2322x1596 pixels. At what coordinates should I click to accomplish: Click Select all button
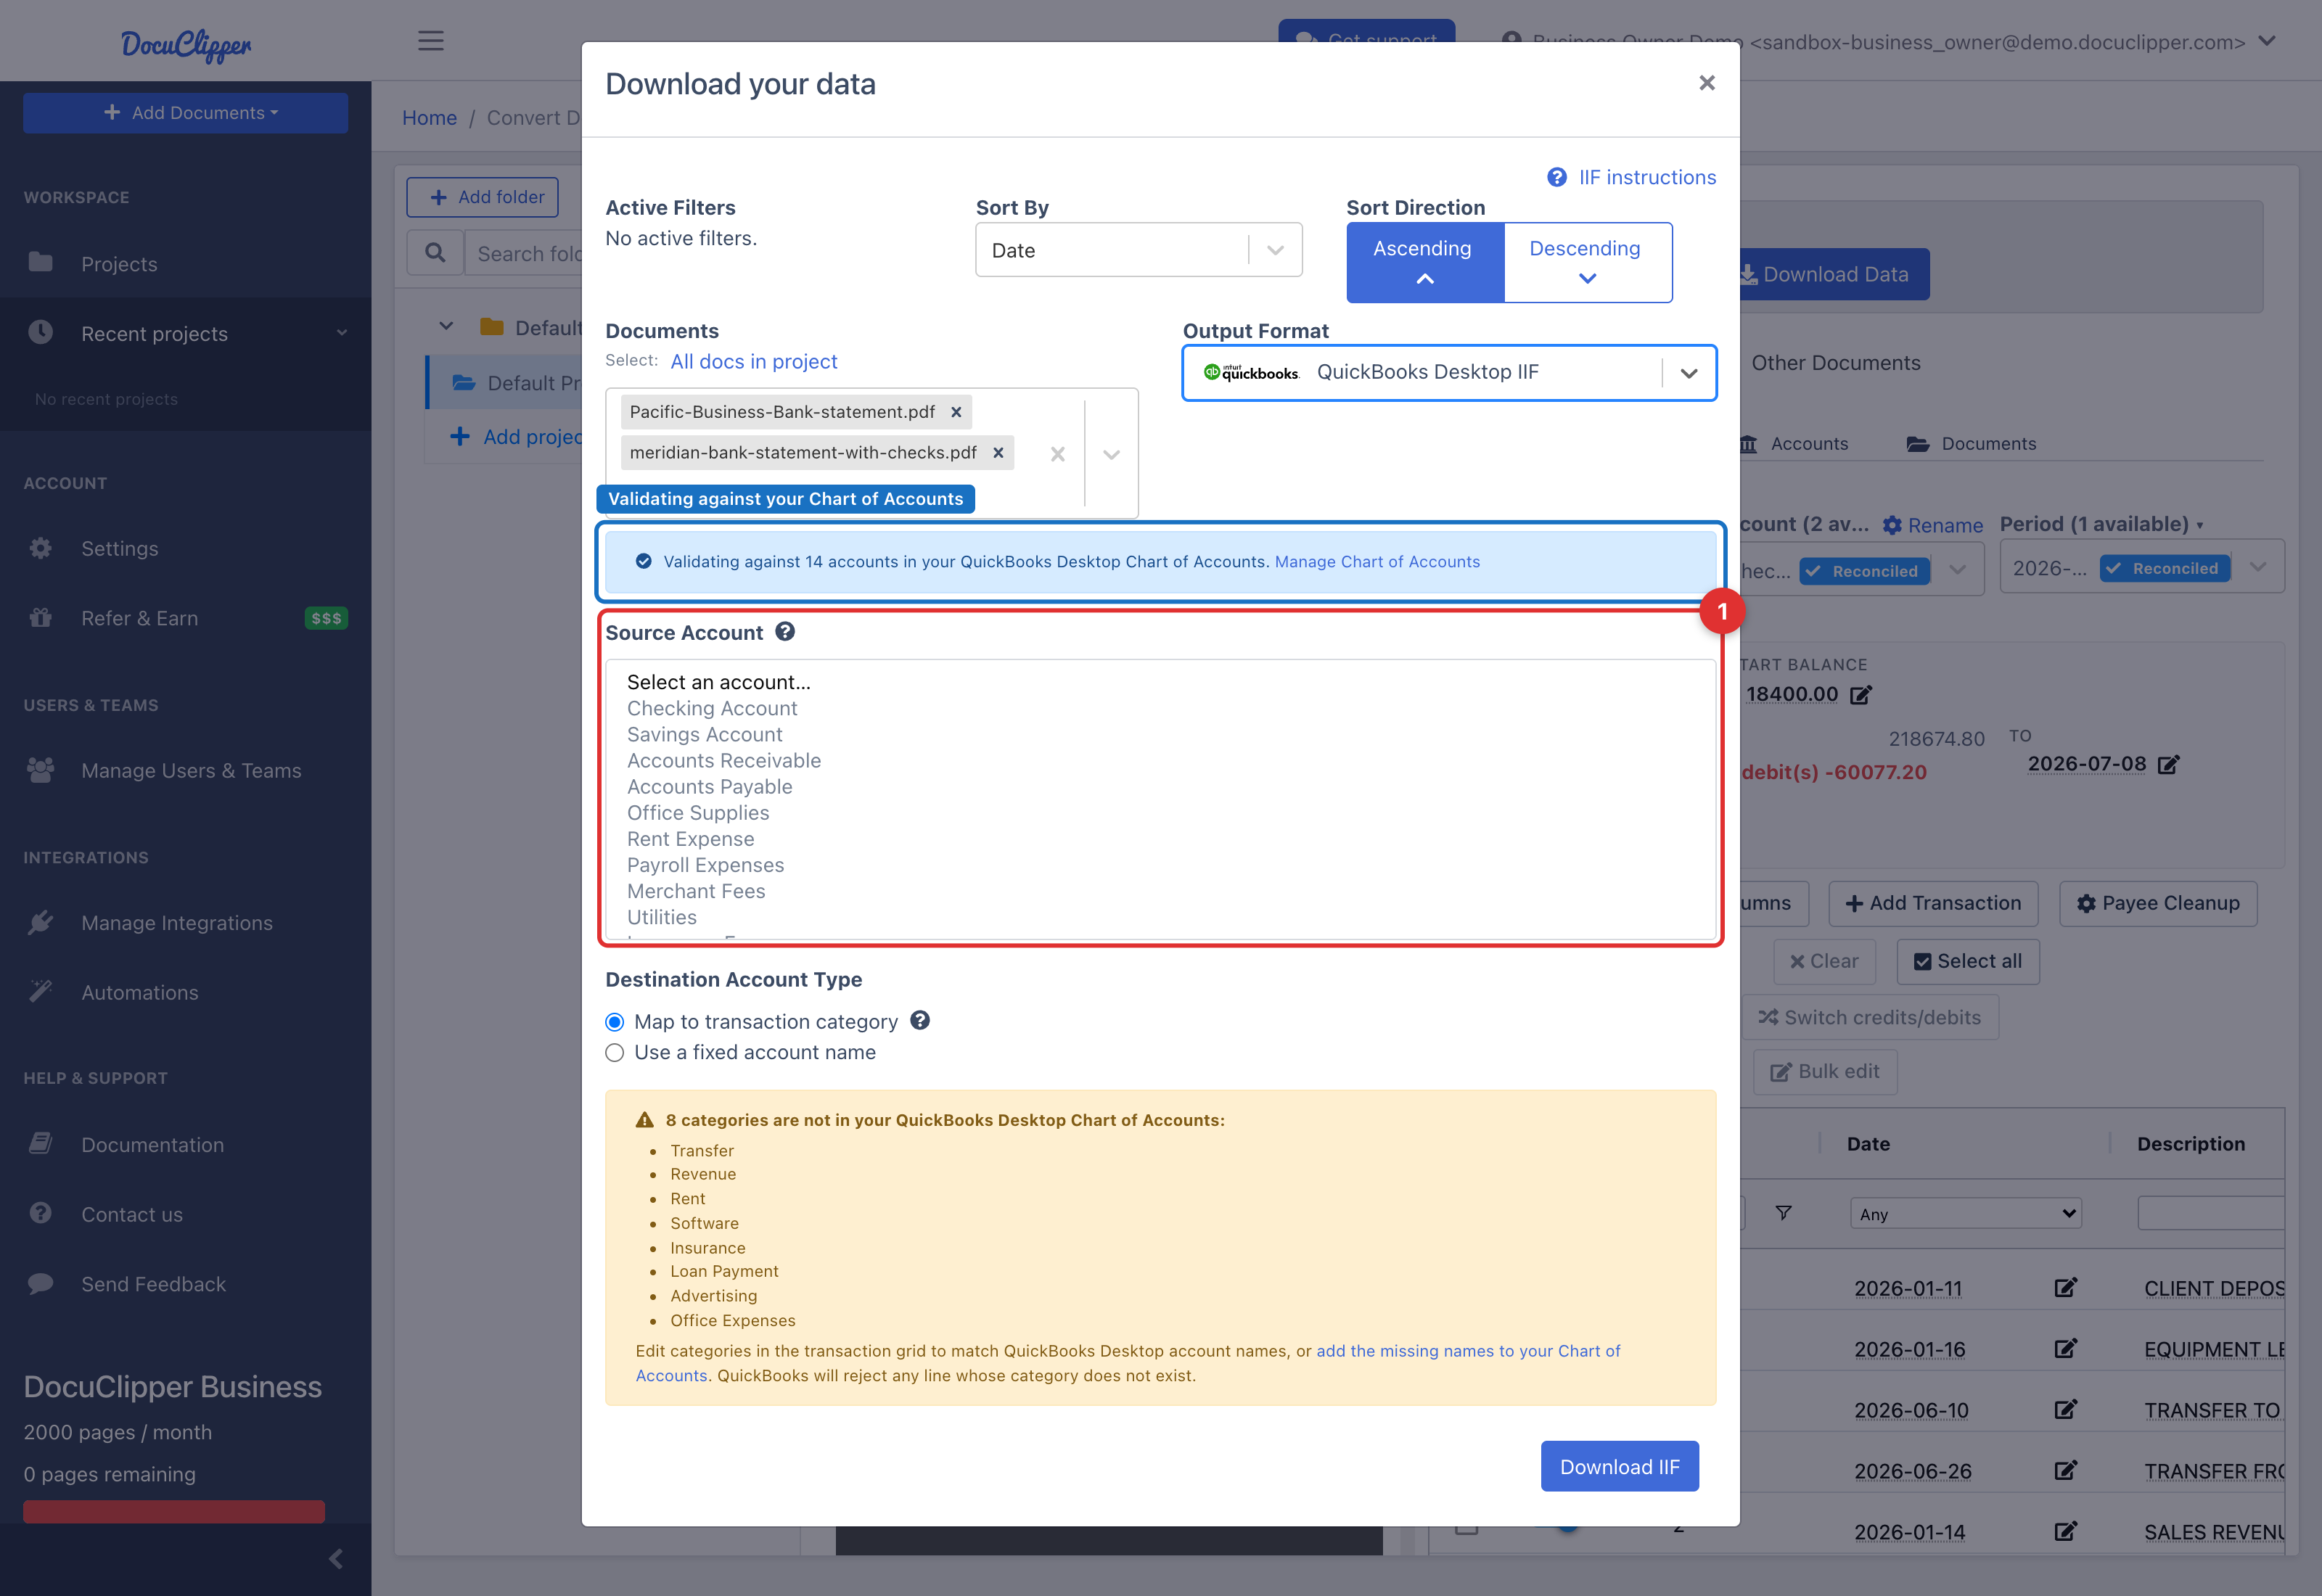[1968, 961]
